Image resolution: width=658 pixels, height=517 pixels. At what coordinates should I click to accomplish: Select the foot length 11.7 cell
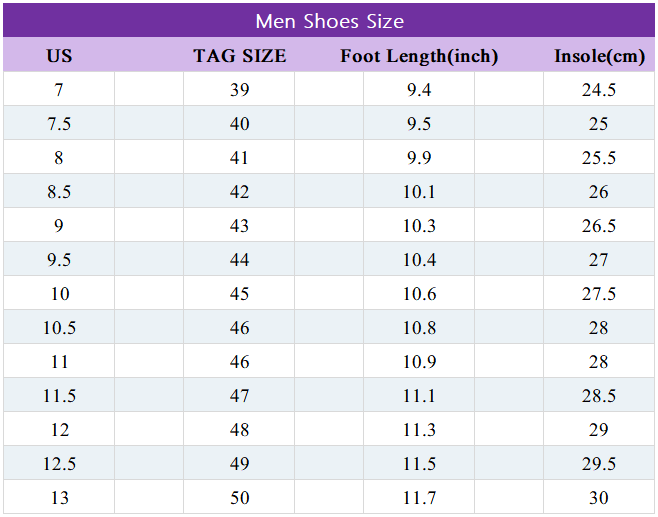click(419, 498)
